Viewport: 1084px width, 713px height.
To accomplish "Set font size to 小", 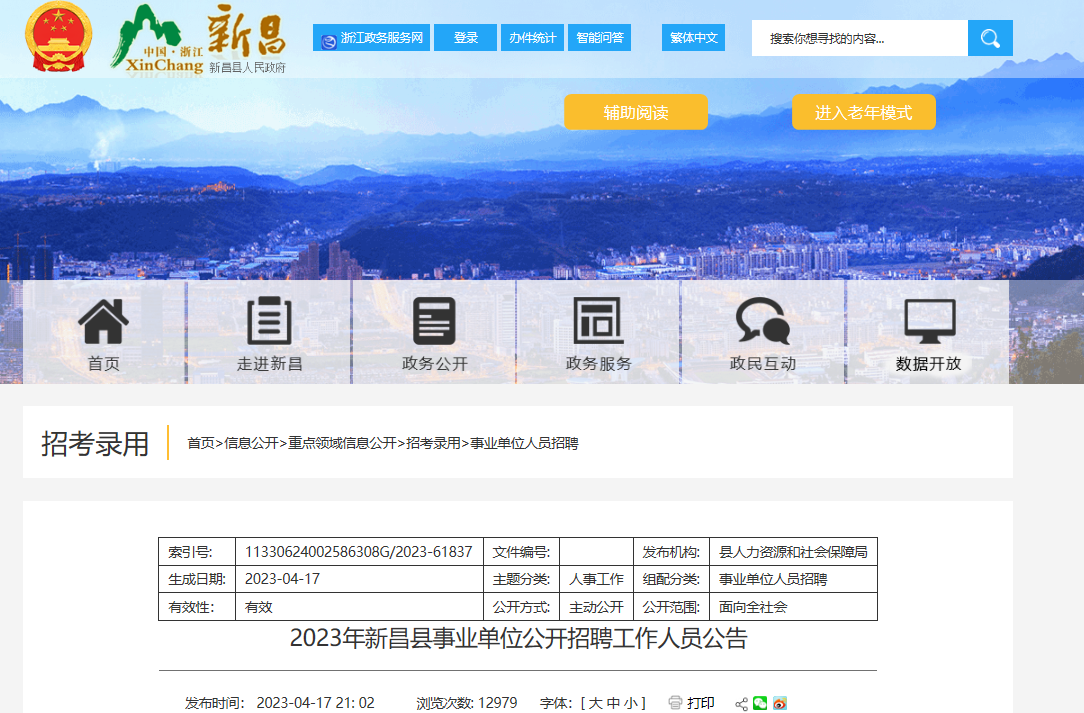I will pyautogui.click(x=630, y=703).
